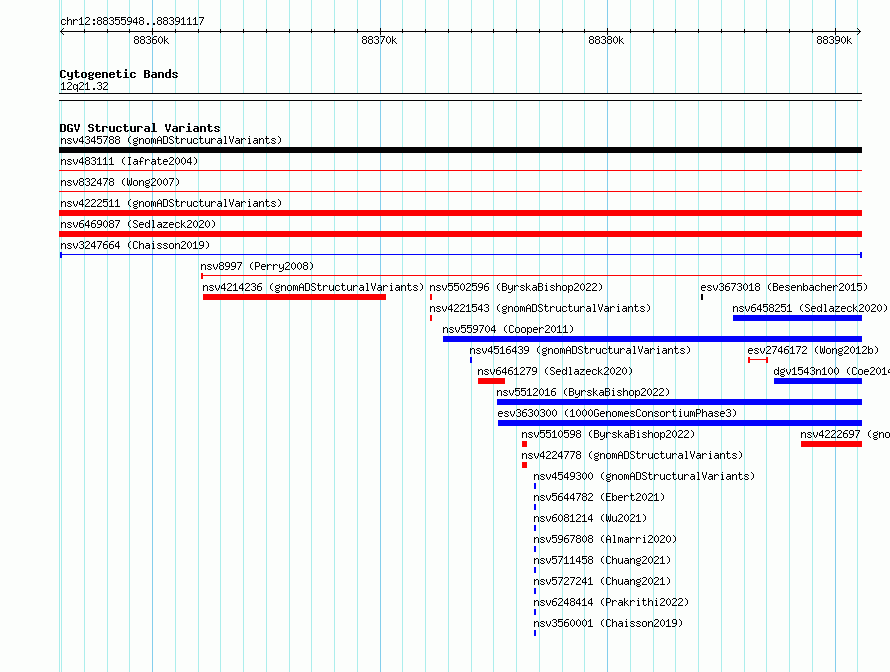Click the DGV Structural Variants track title
This screenshot has width=890, height=672.
pyautogui.click(x=140, y=128)
